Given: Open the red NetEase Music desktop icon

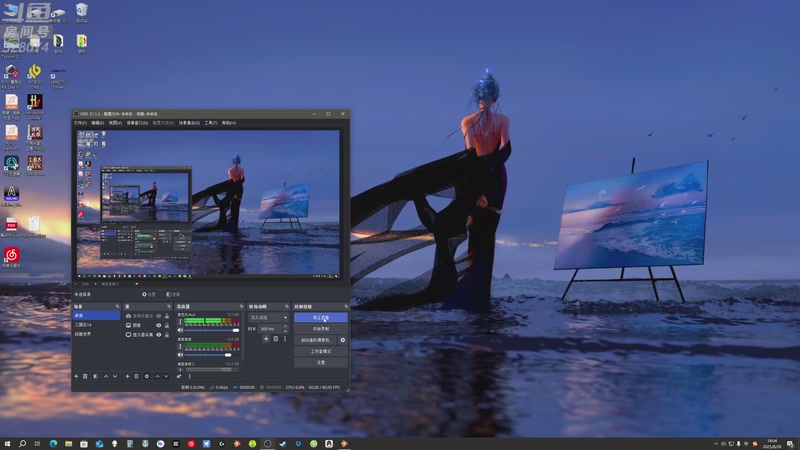Looking at the screenshot, I should click(x=11, y=257).
